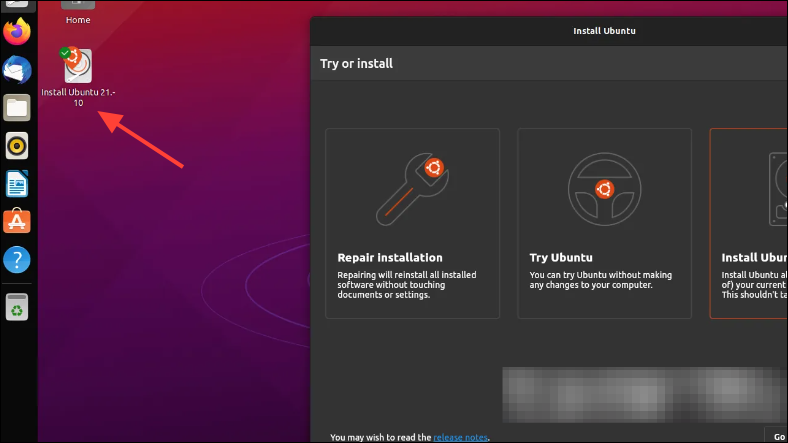Open the Trash in the dock
This screenshot has width=788, height=443.
[x=17, y=307]
